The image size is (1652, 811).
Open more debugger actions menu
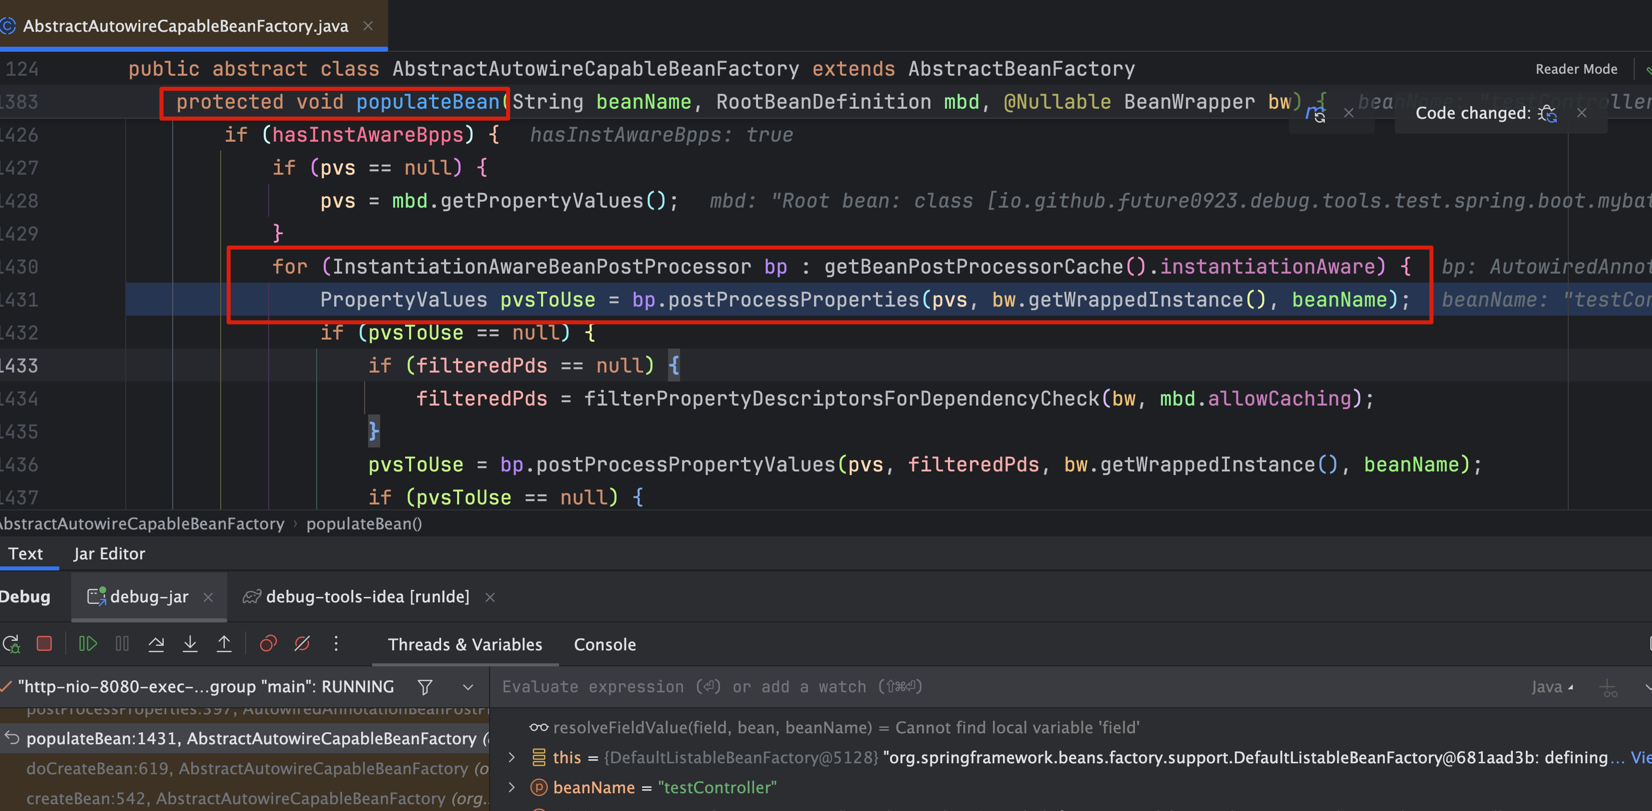coord(336,644)
